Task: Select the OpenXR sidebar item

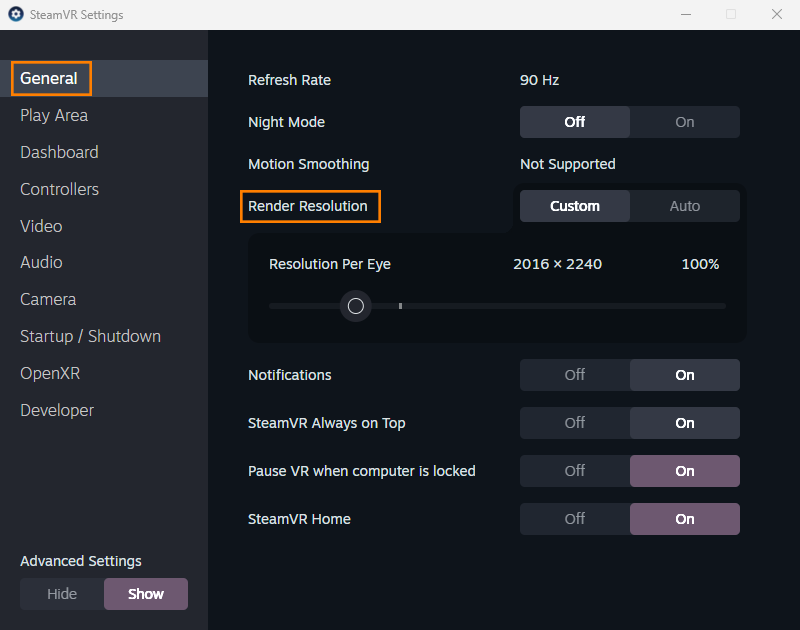Action: [x=50, y=373]
